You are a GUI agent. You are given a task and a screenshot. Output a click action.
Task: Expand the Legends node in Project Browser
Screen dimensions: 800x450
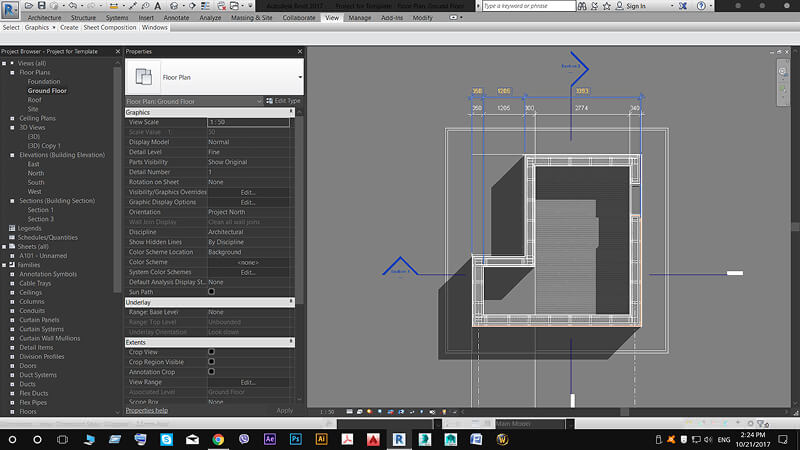pos(13,228)
